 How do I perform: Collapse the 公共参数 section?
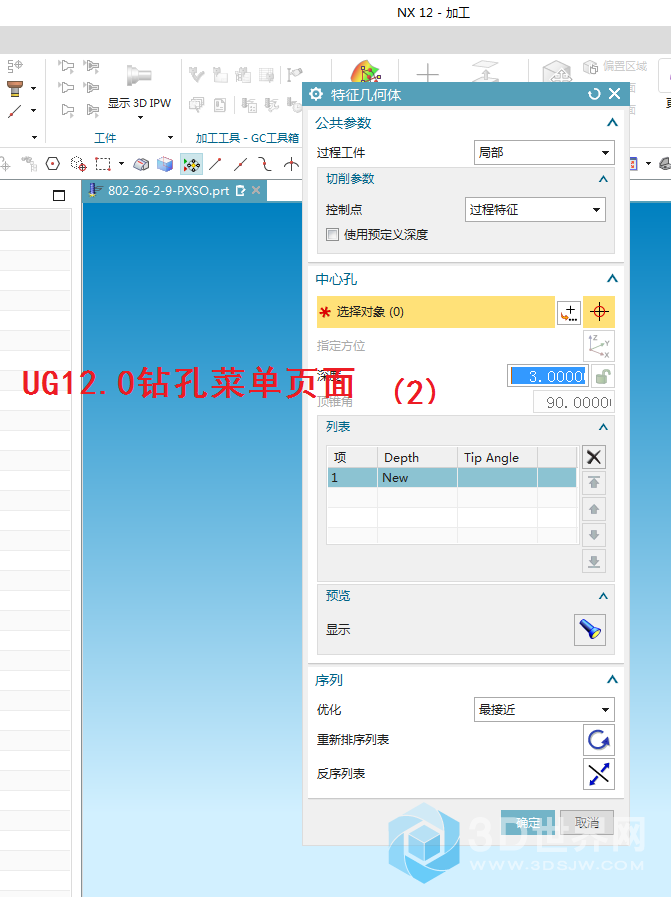pos(612,122)
